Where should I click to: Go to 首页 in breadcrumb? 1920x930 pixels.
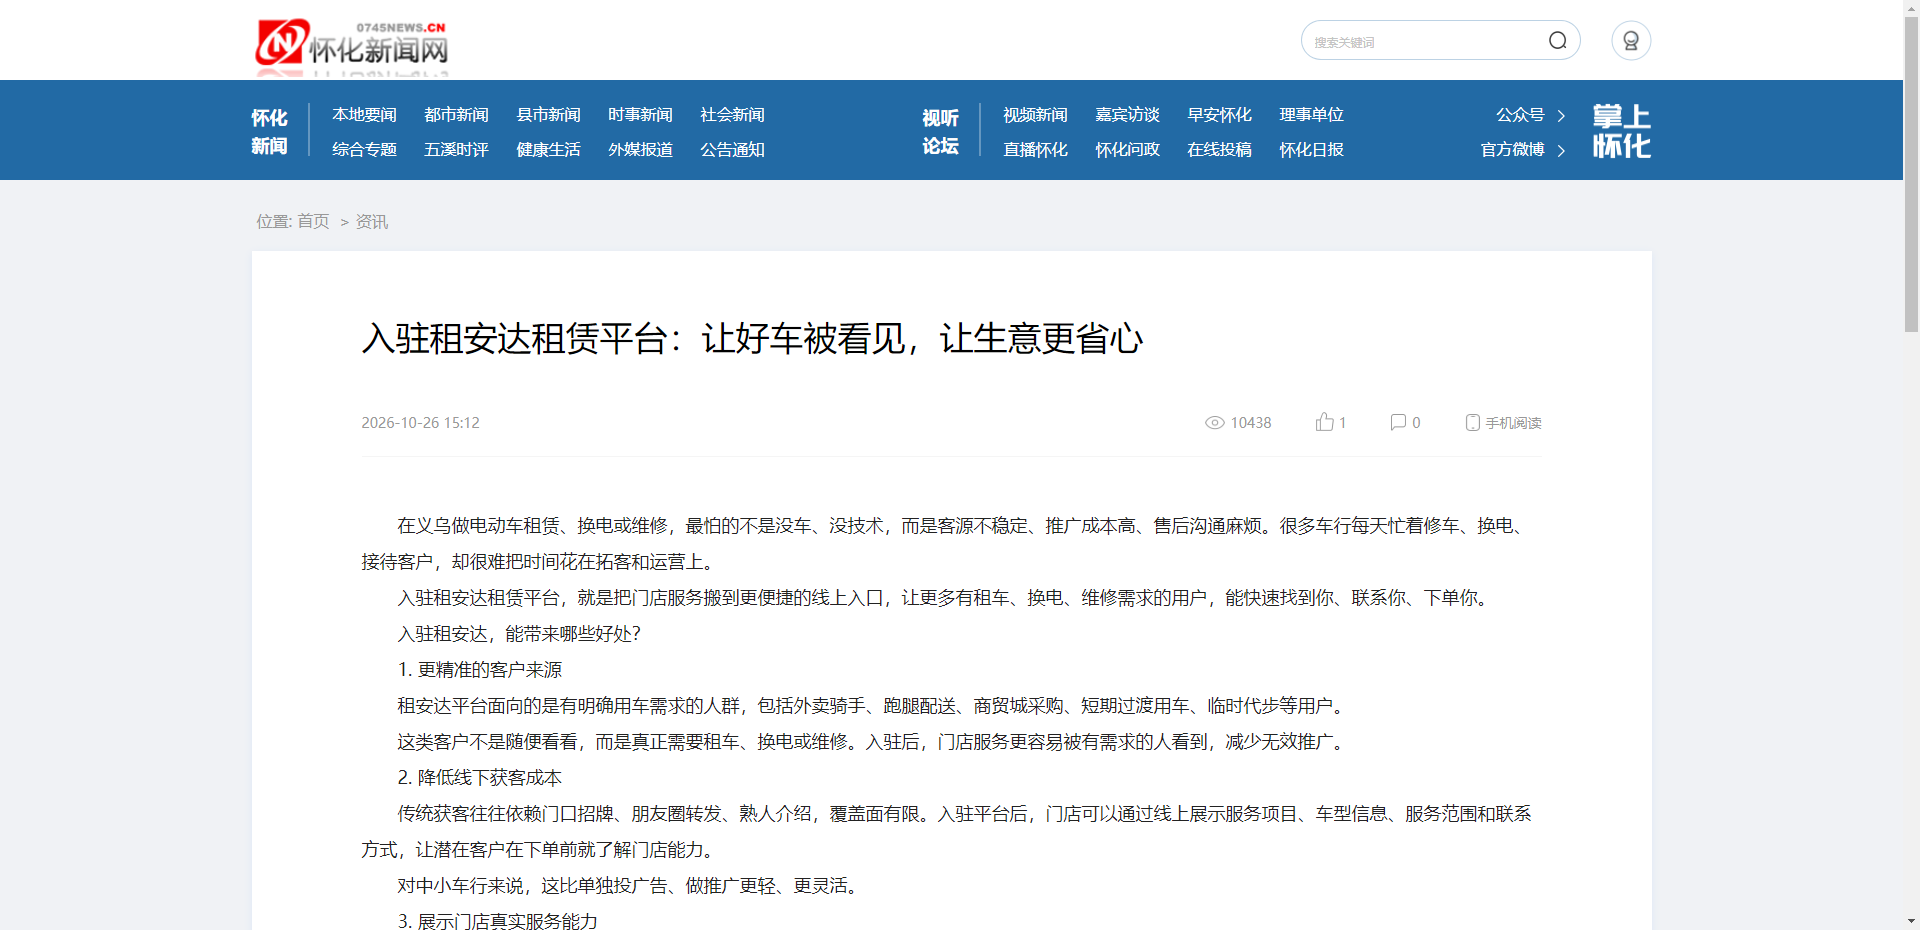coord(313,221)
